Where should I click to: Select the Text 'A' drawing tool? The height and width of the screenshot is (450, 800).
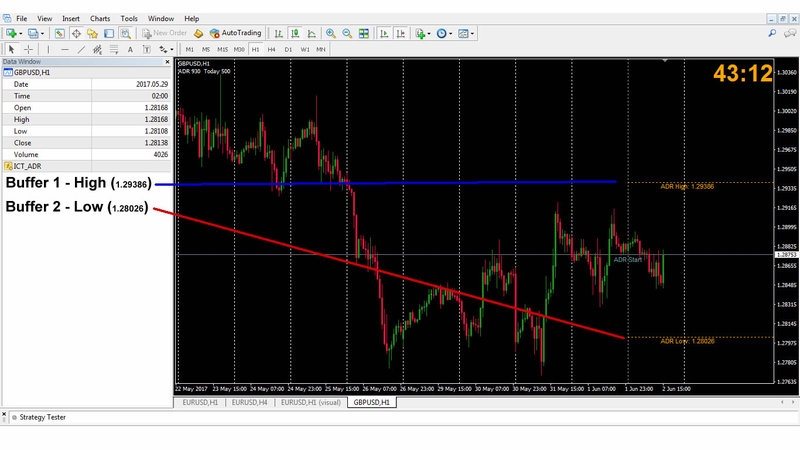pyautogui.click(x=130, y=49)
